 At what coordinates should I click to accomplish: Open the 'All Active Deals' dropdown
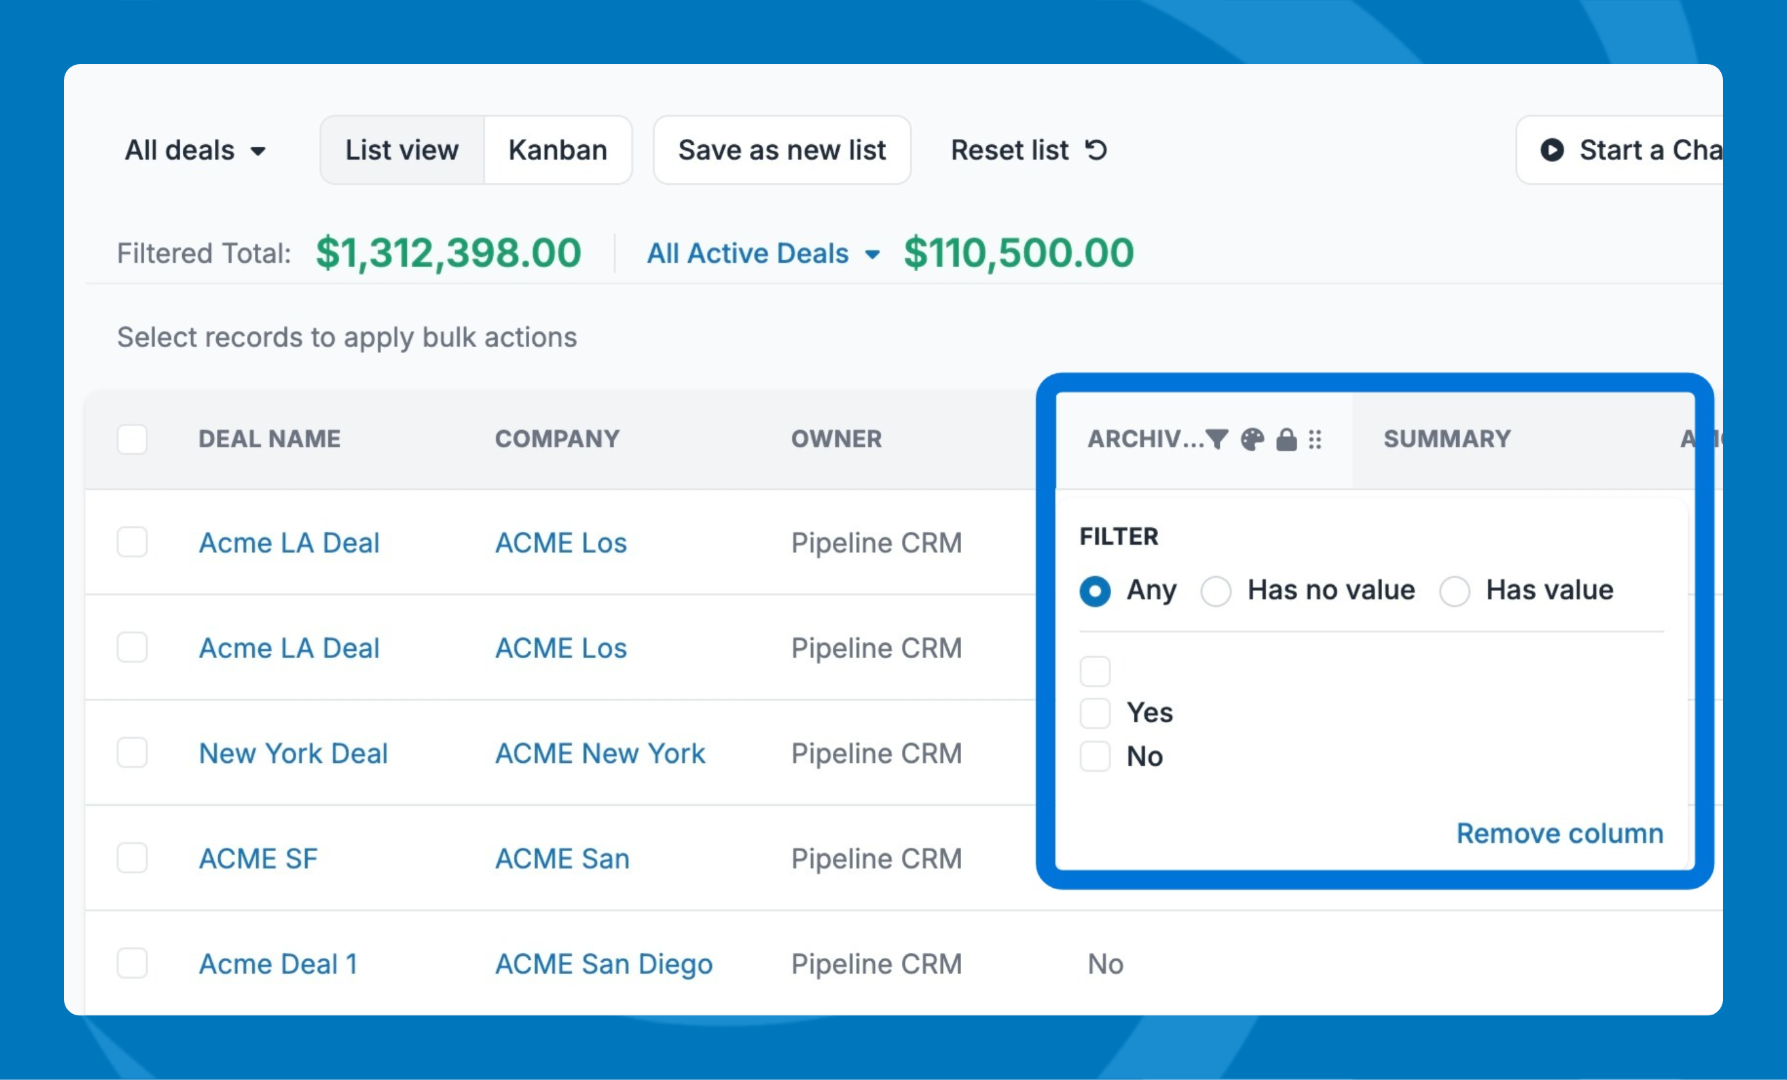tap(763, 254)
